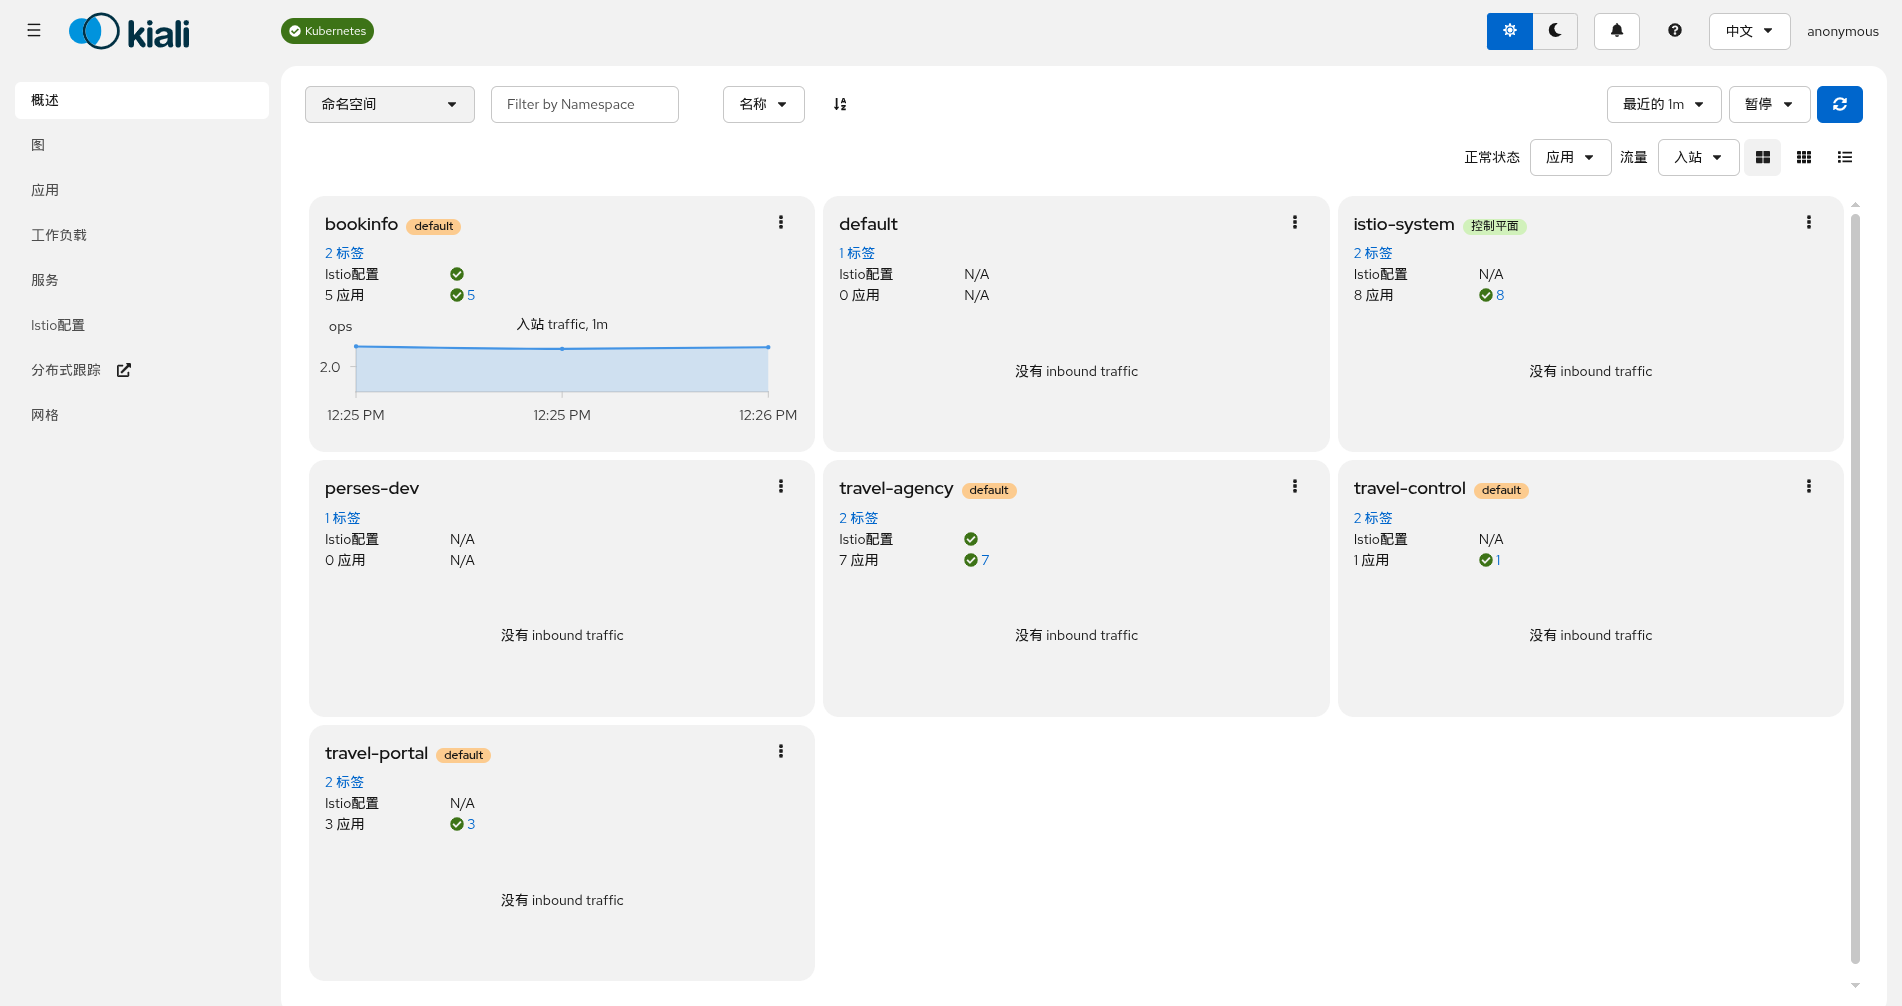Click the 暂停 pause button
1902x1006 pixels.
tap(1768, 104)
